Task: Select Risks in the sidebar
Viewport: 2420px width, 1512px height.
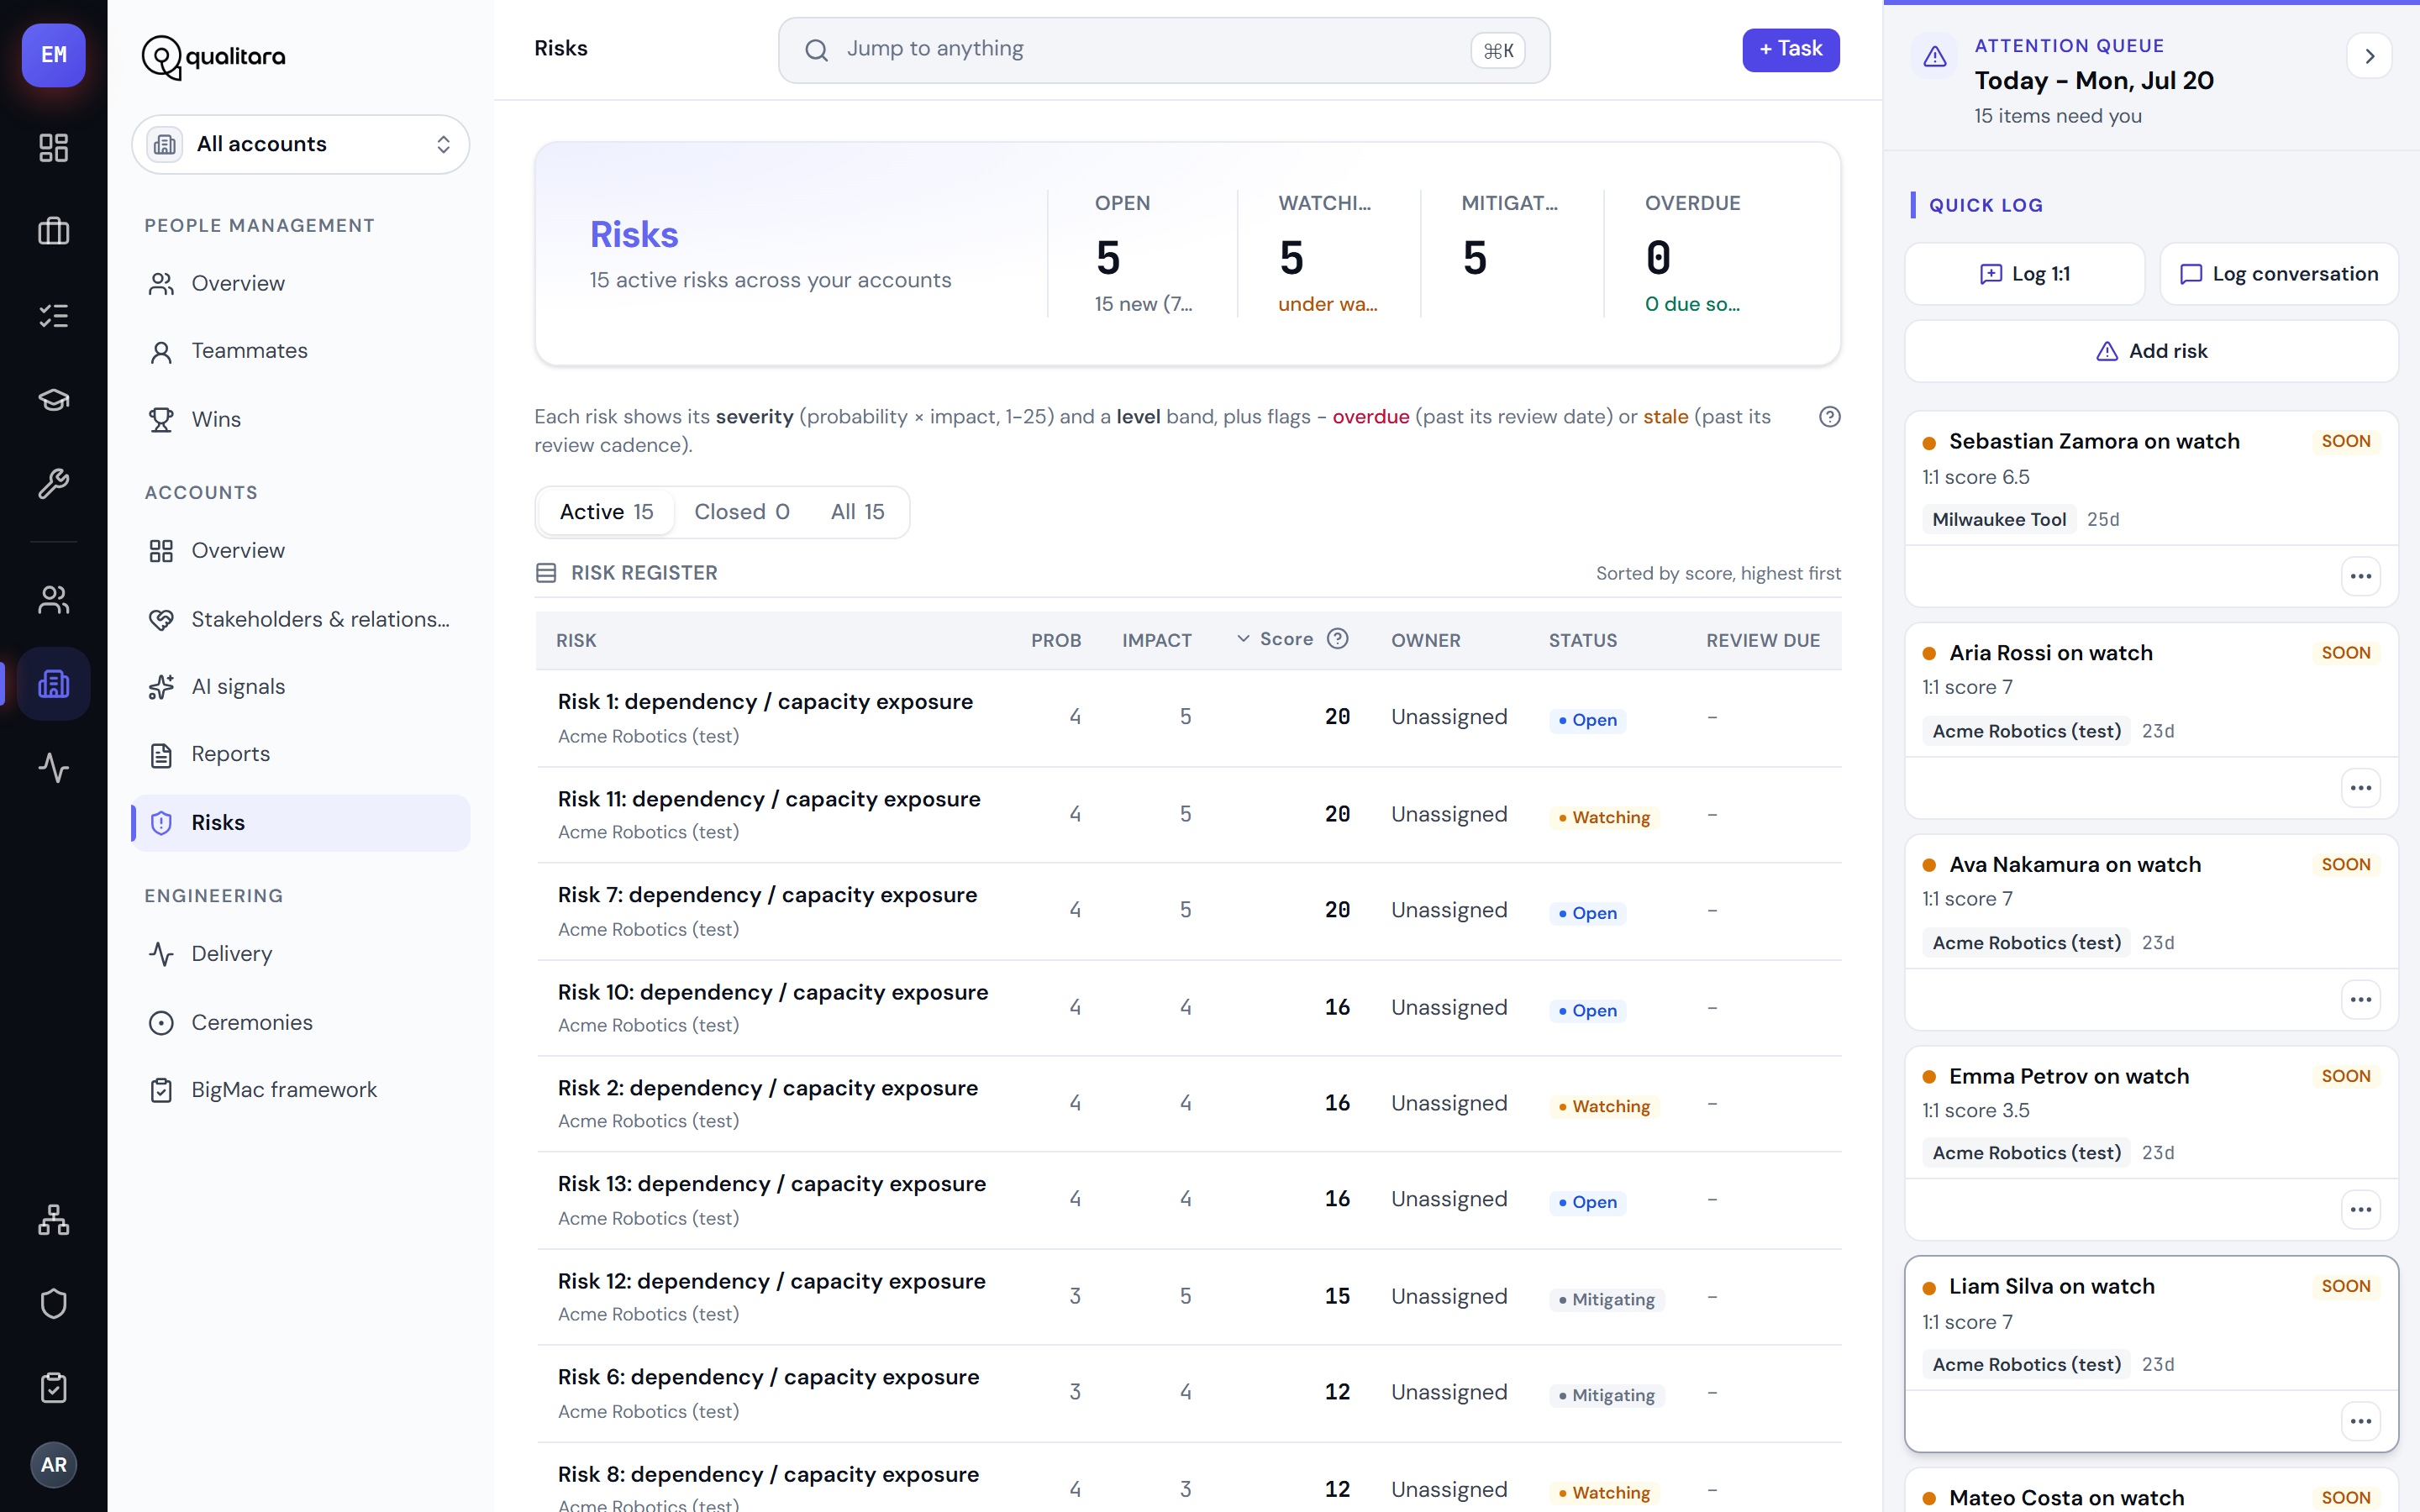Action: pyautogui.click(x=301, y=823)
